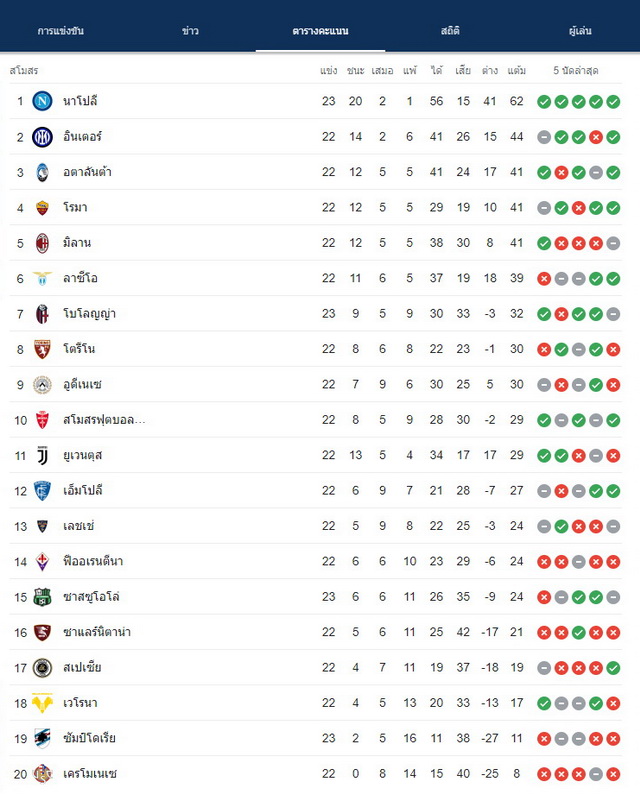Click Cremonese's grey draw indicator
Image resolution: width=640 pixels, height=795 pixels.
596,774
